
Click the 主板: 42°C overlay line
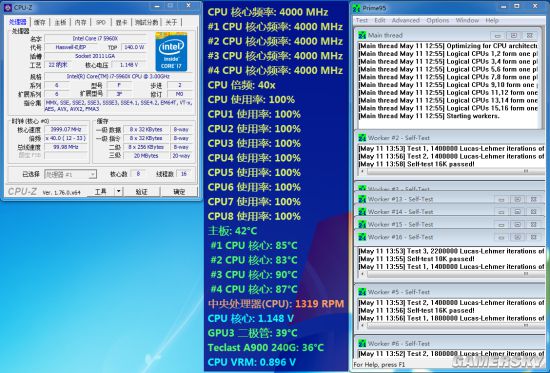(233, 231)
